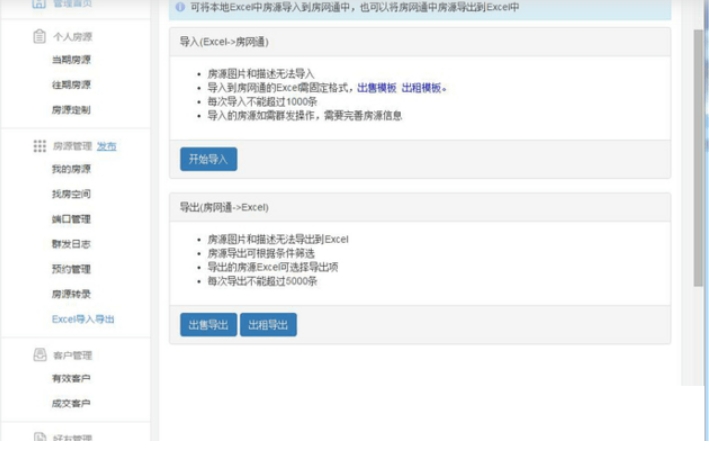The height and width of the screenshot is (463, 709).
Task: Click the 个人房源 section header
Action: coord(73,37)
